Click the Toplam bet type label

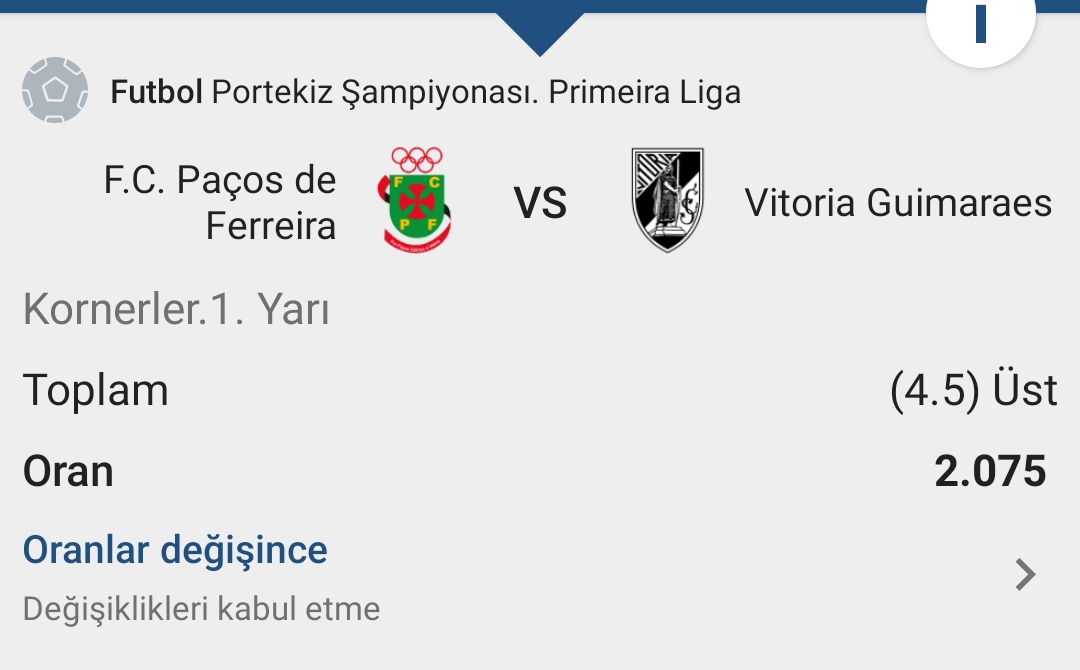[x=96, y=391]
